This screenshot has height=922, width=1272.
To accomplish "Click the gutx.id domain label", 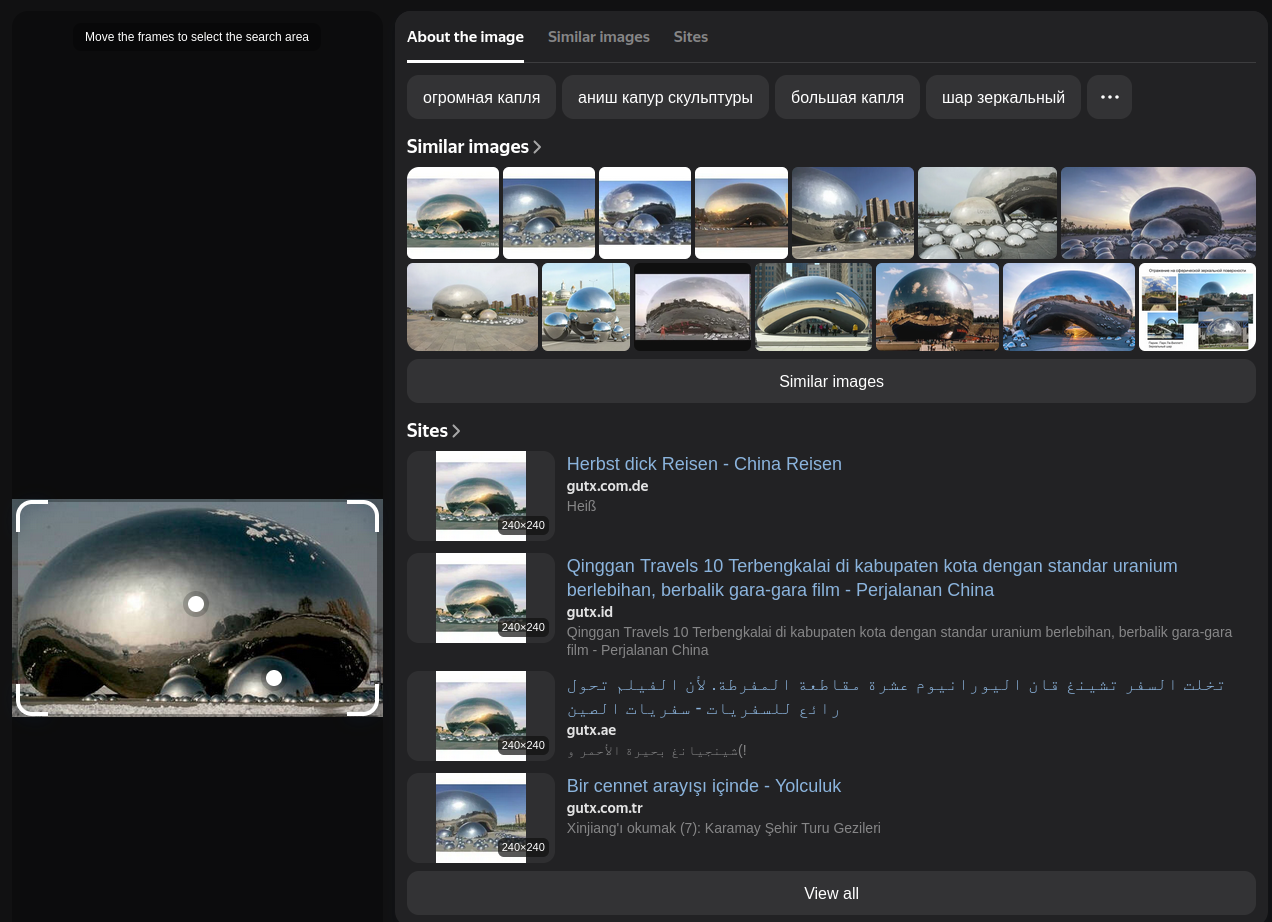I will tap(590, 612).
